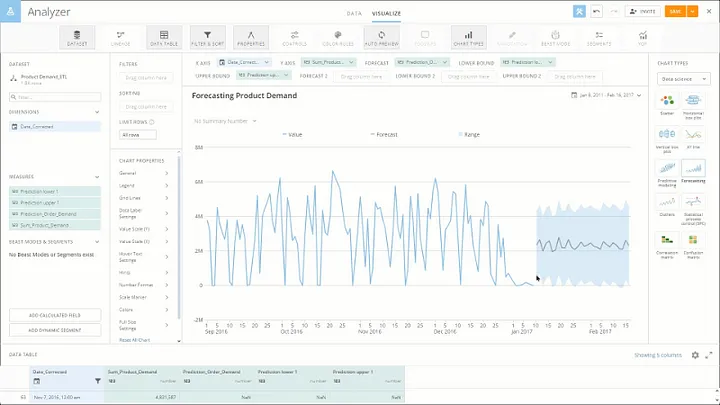
Task: Click the Beast Mode toolbar icon
Action: (556, 37)
